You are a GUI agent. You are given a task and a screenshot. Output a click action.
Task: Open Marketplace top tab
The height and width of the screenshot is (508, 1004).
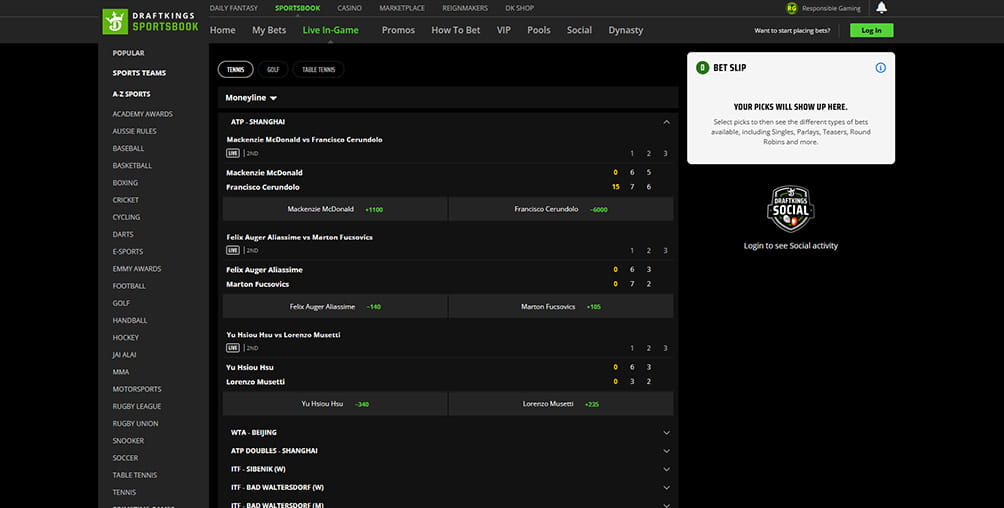click(x=402, y=8)
